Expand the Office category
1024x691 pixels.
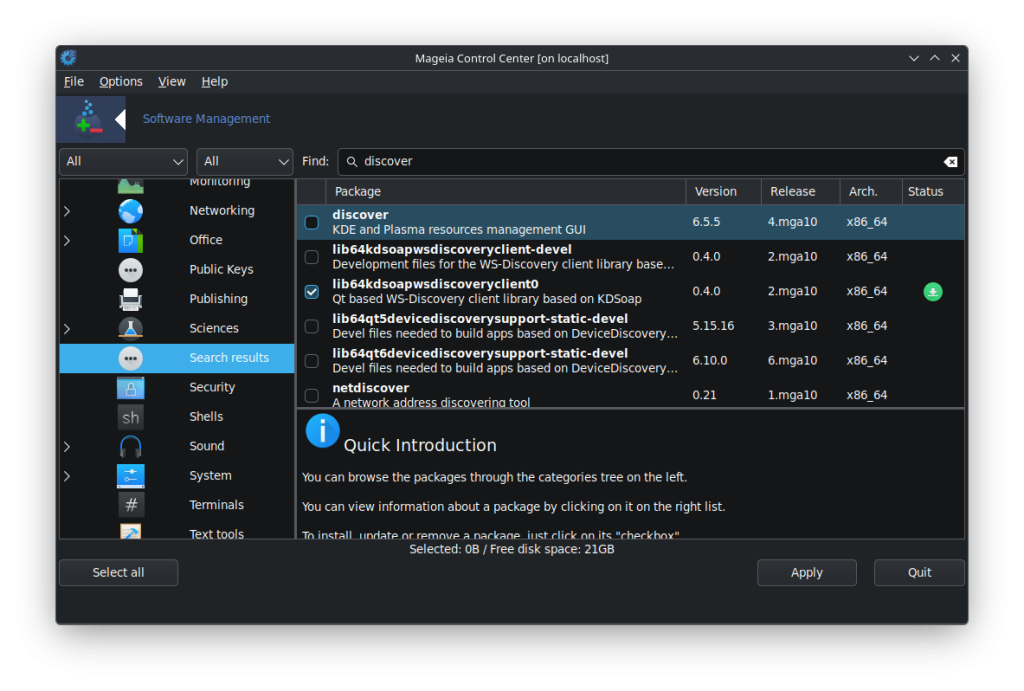(67, 240)
